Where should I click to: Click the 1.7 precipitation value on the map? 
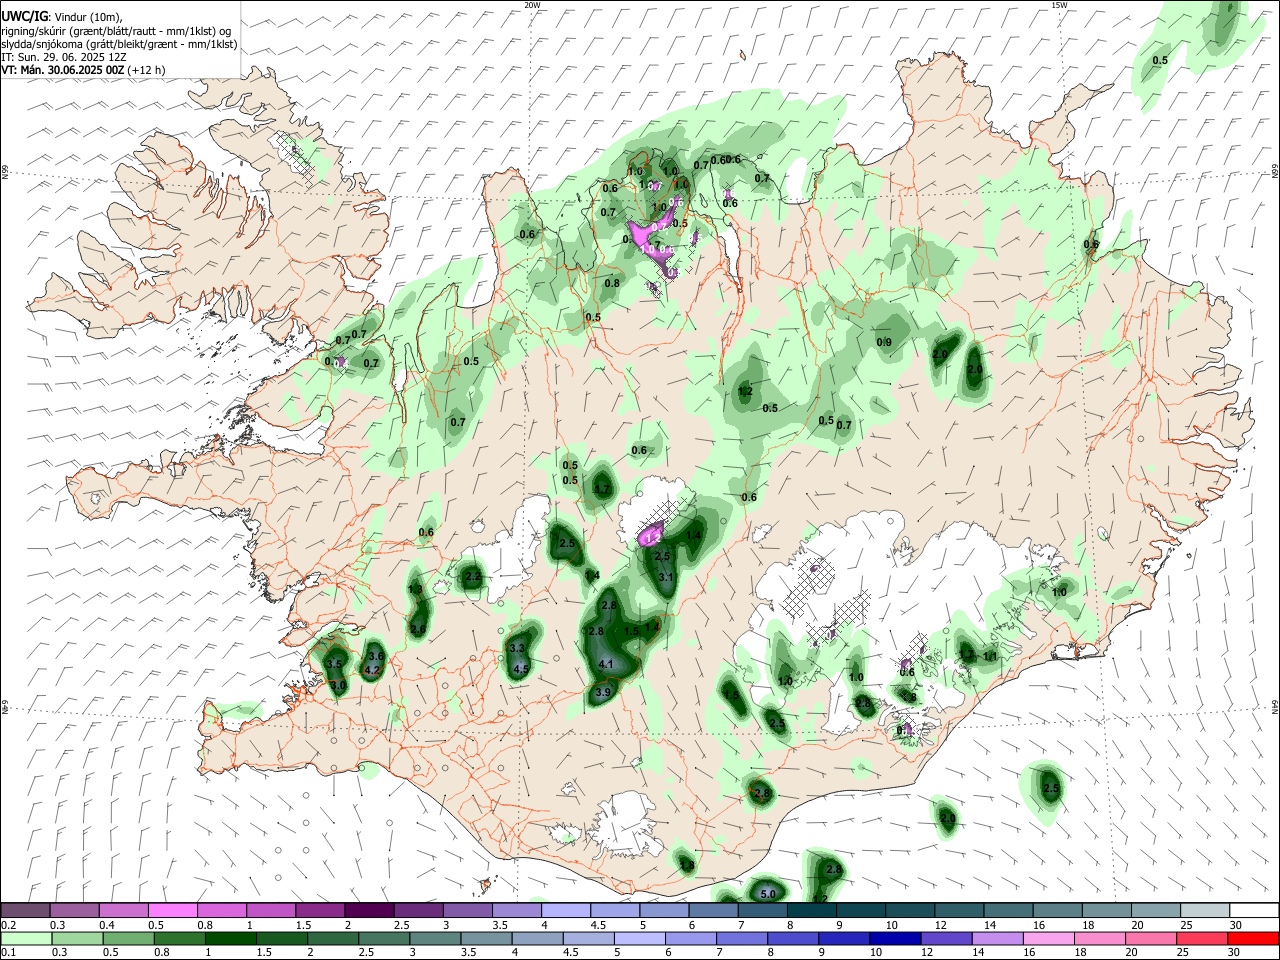[x=602, y=489]
